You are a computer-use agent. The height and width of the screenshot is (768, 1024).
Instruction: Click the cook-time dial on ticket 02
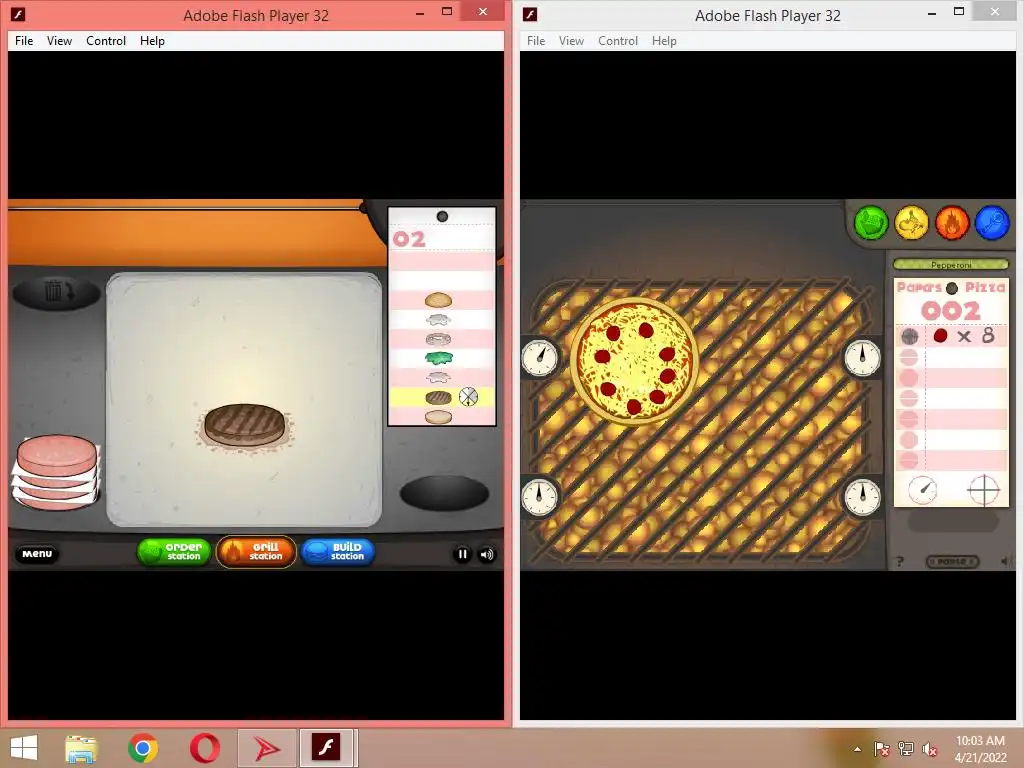468,396
